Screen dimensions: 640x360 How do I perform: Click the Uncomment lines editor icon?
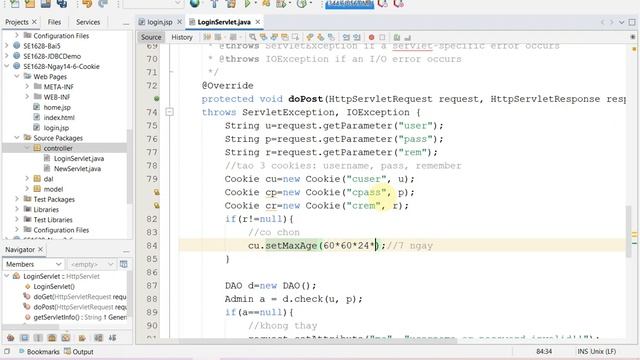[x=407, y=37]
